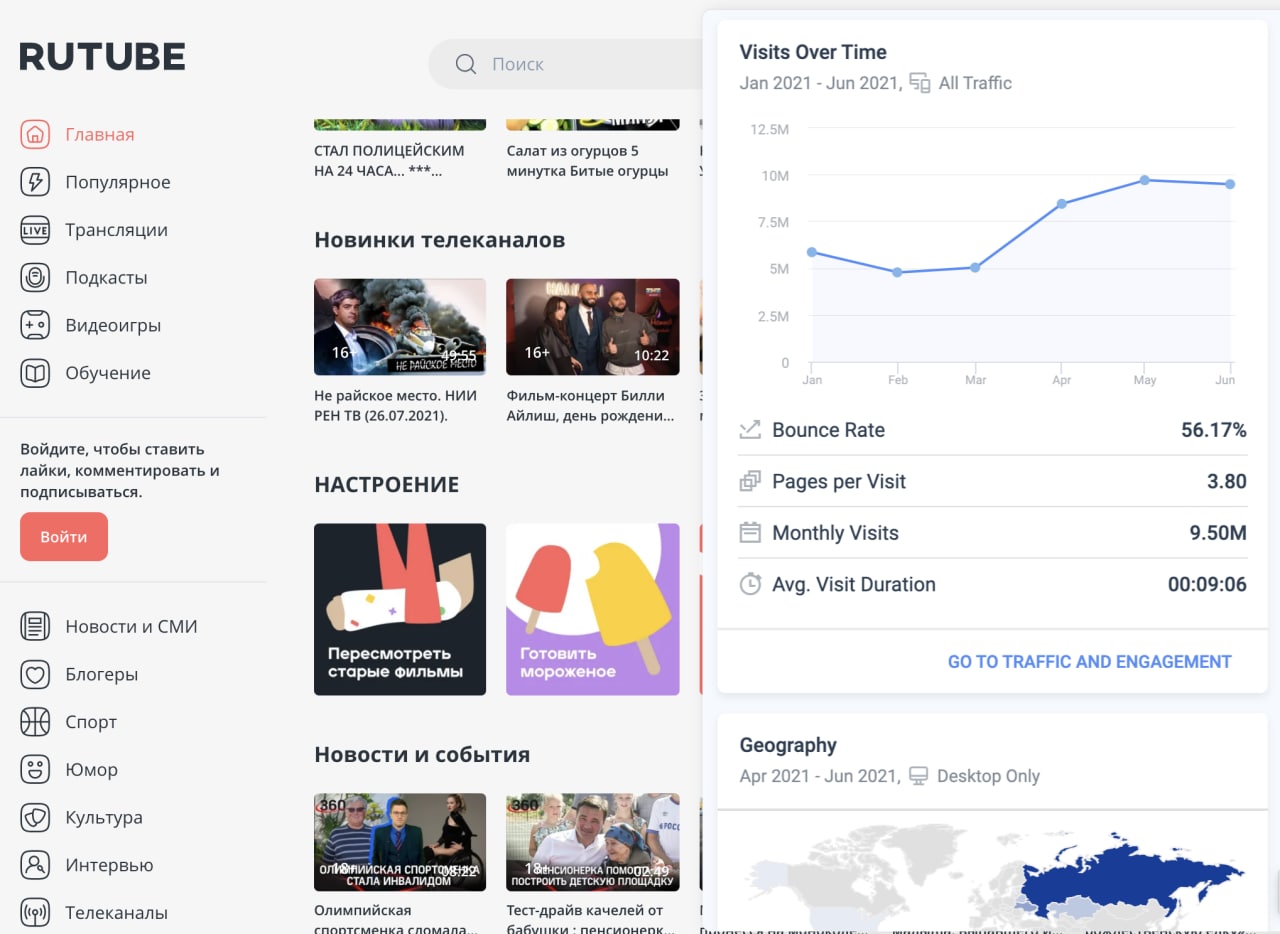Open the Готовить мороженое card
Image resolution: width=1280 pixels, height=934 pixels.
(x=593, y=609)
